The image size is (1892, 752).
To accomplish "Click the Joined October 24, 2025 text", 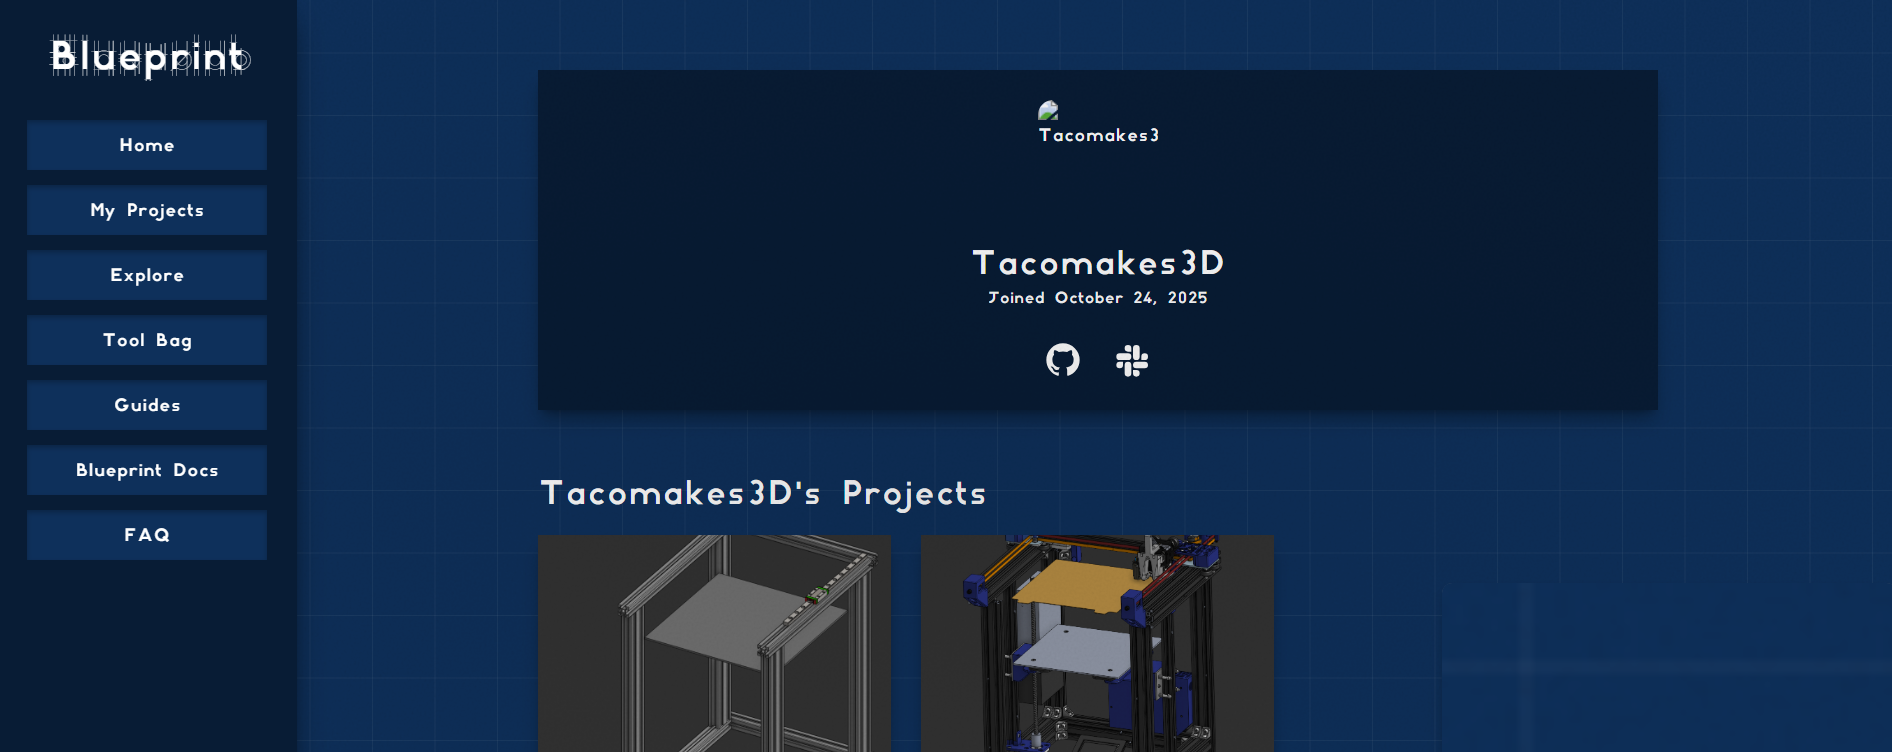I will tap(1098, 298).
